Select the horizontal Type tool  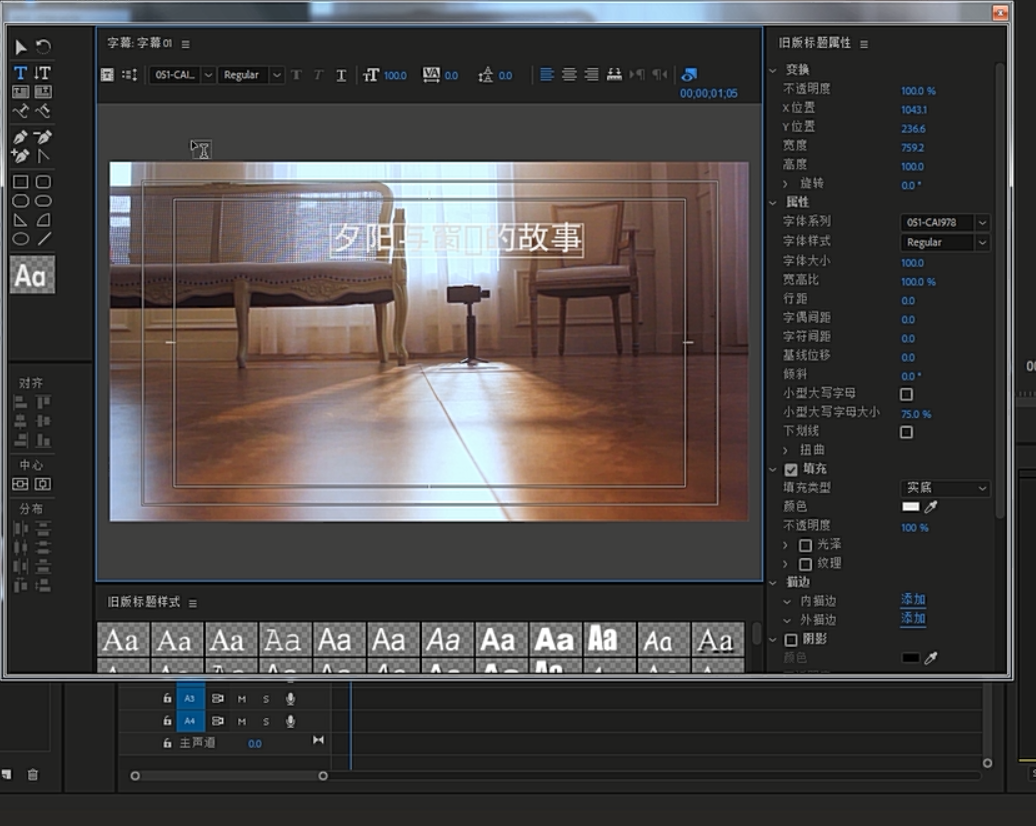(x=20, y=73)
